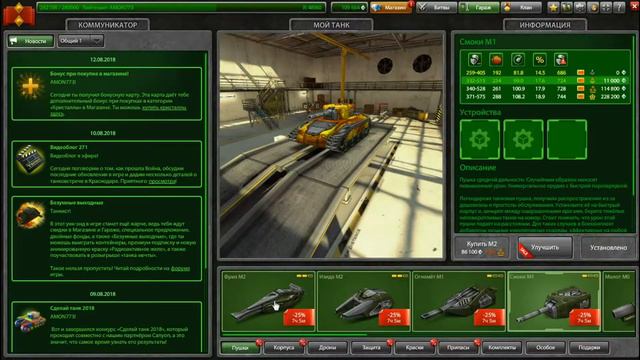This screenshot has height=360, width=640.
Task: Click the crystal balance counter
Action: pyautogui.click(x=349, y=7)
